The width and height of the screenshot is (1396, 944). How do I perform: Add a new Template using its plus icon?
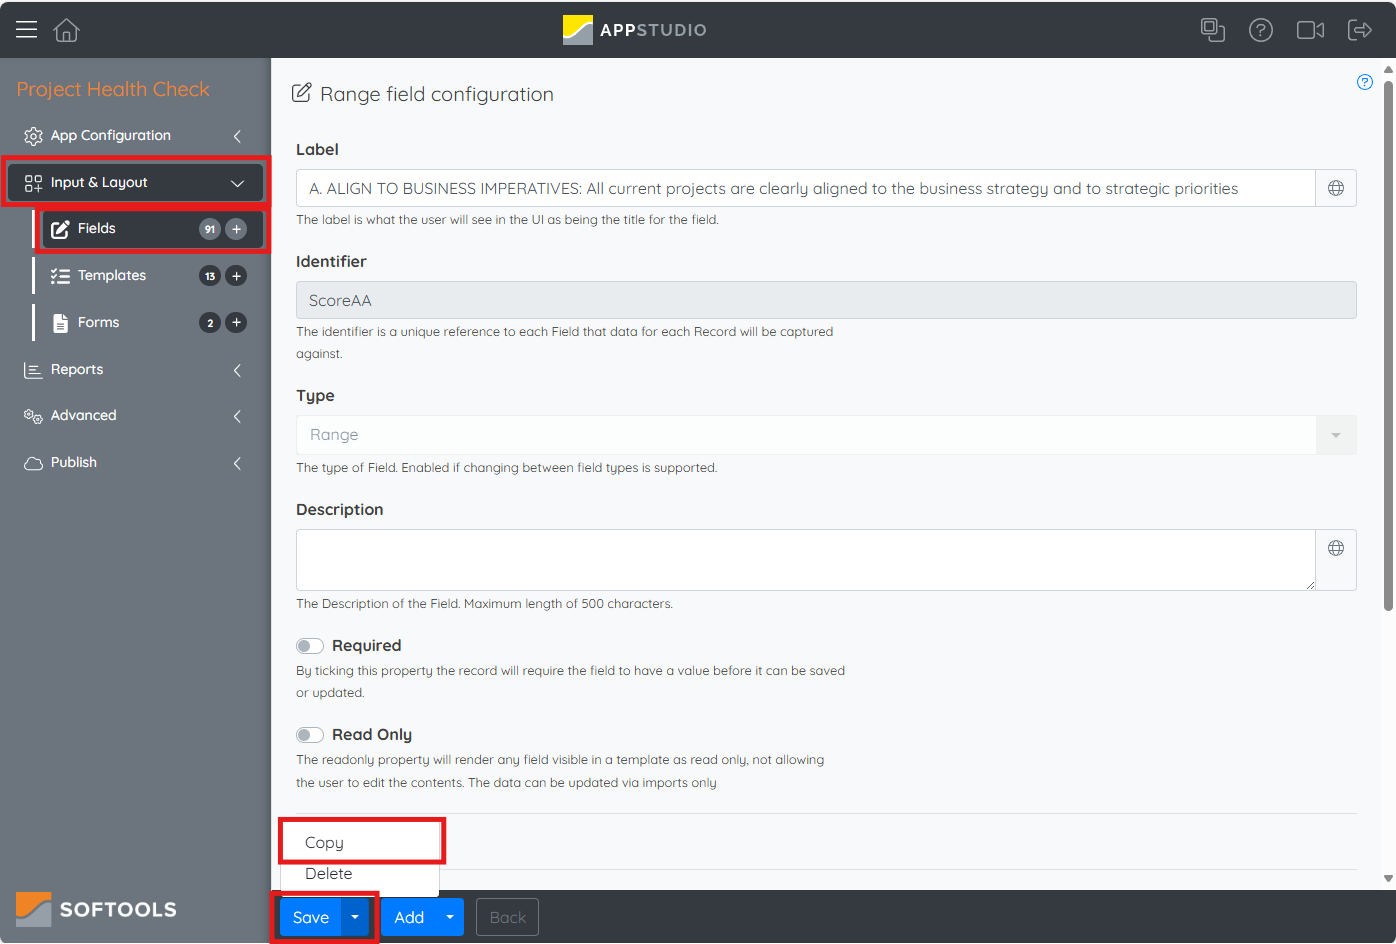click(x=236, y=275)
